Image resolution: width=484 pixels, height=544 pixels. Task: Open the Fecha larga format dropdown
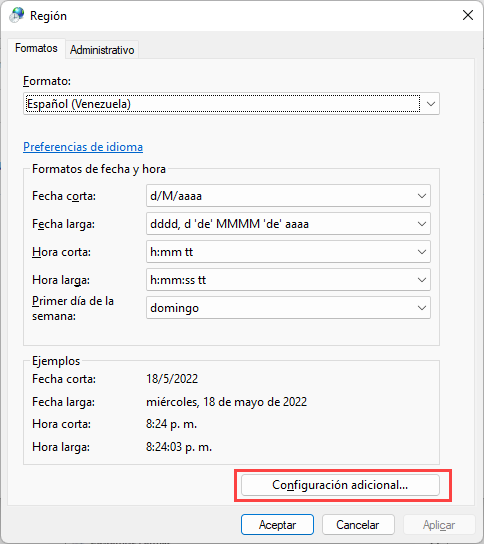click(288, 224)
